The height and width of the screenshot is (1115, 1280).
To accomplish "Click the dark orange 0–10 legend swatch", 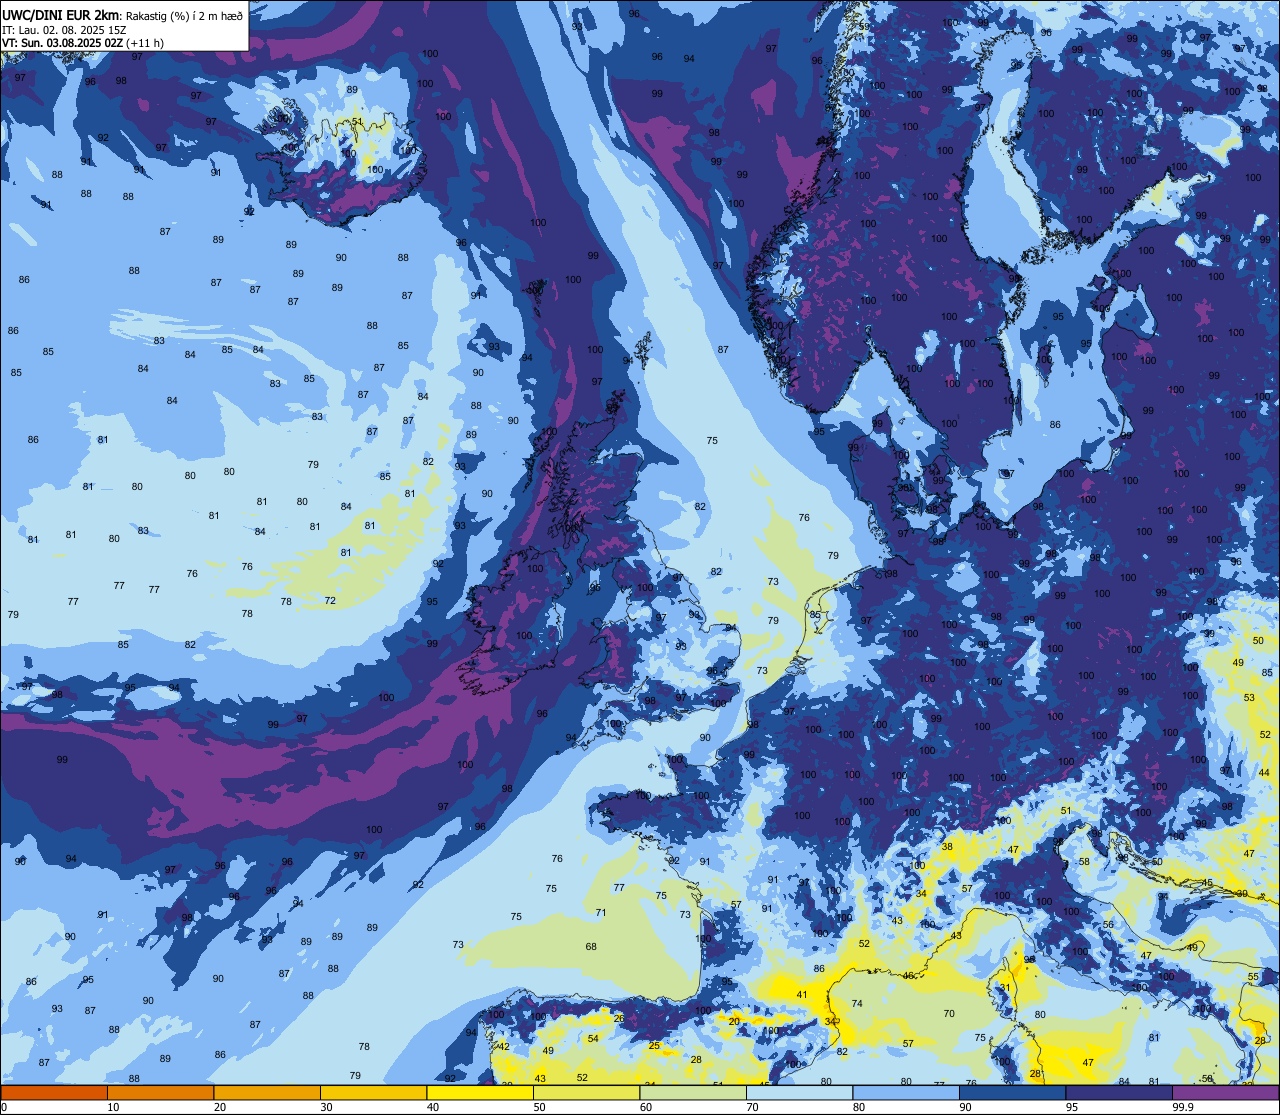I will point(54,1092).
